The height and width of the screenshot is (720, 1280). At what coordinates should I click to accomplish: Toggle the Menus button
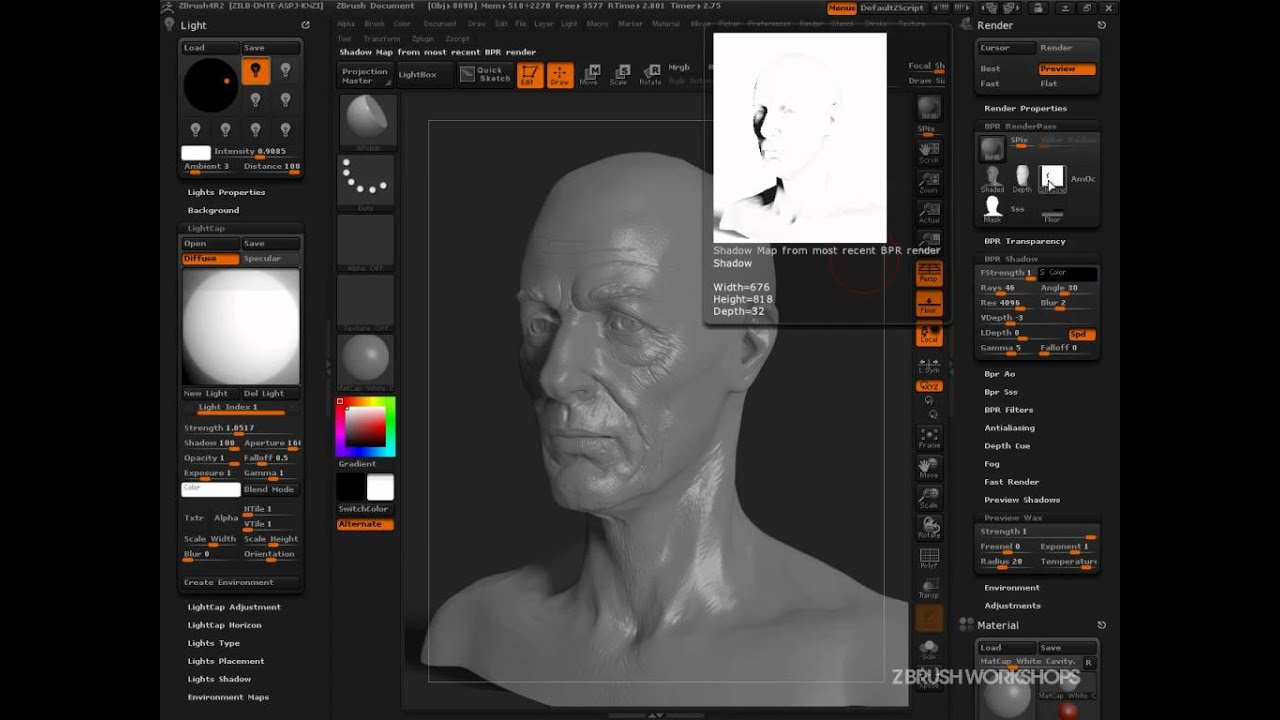click(841, 8)
